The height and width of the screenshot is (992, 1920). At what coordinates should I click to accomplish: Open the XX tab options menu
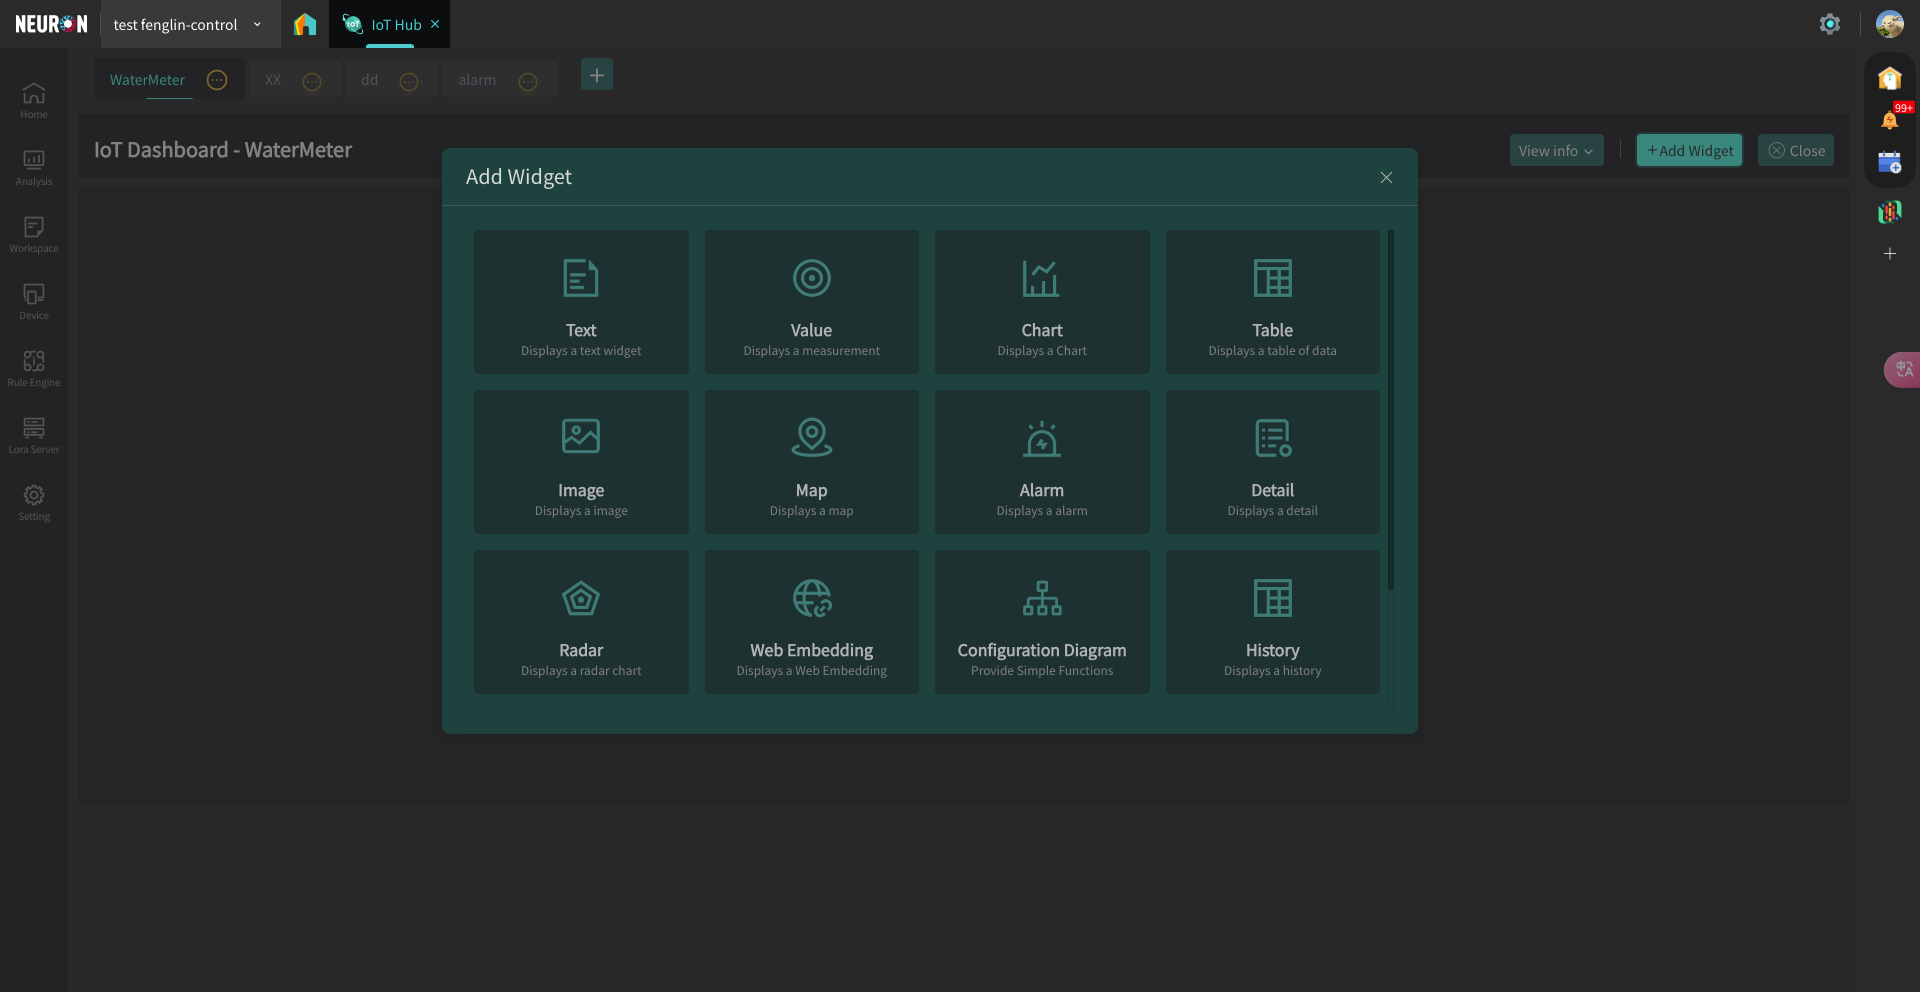point(312,81)
